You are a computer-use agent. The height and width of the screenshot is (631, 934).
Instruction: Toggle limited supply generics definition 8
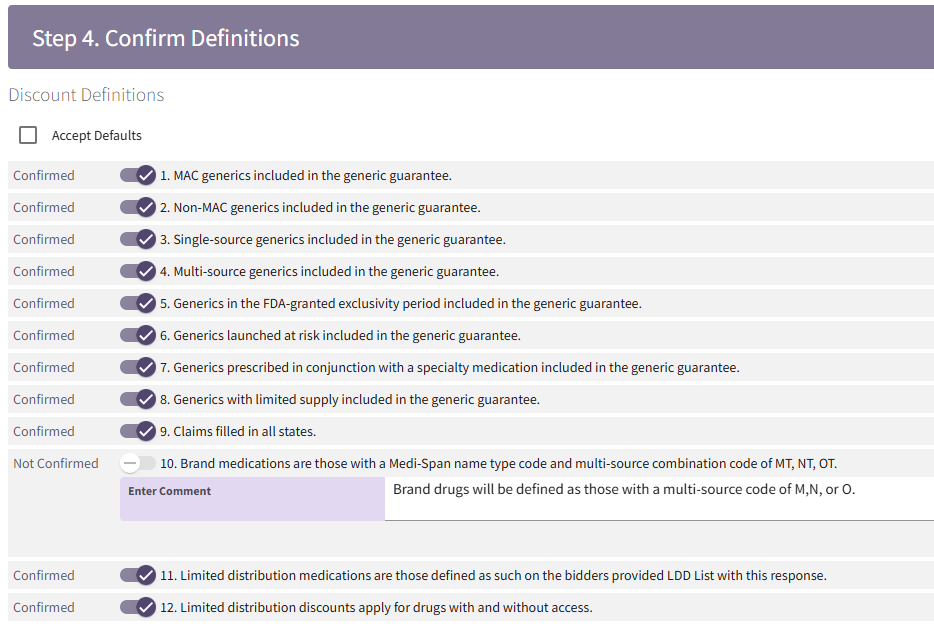click(x=138, y=399)
